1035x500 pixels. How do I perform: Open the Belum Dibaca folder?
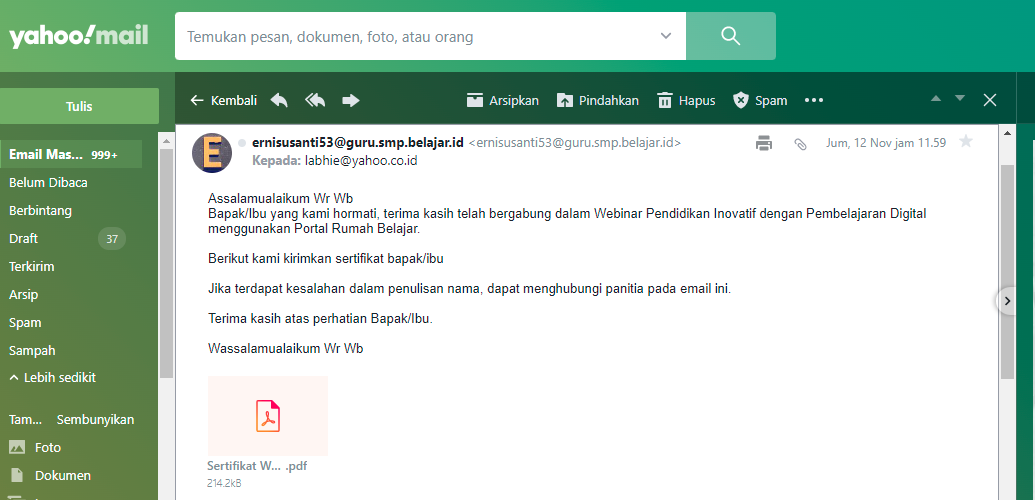pyautogui.click(x=48, y=183)
